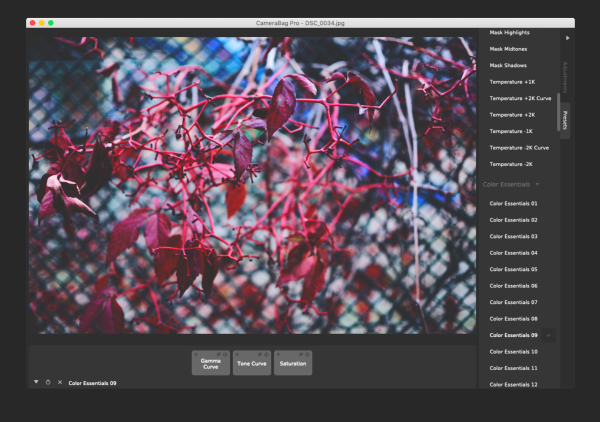
Task: Toggle power on the Tone Curve tile
Action: (x=266, y=355)
